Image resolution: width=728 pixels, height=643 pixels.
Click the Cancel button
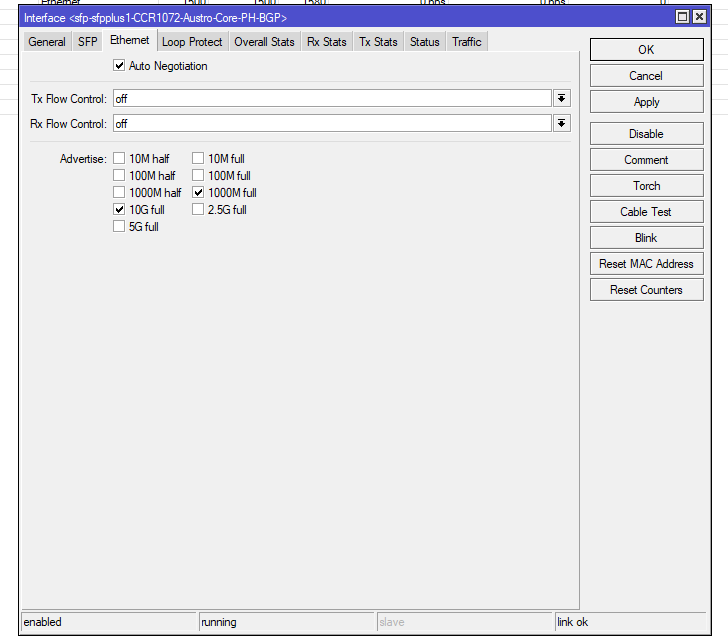[x=646, y=76]
